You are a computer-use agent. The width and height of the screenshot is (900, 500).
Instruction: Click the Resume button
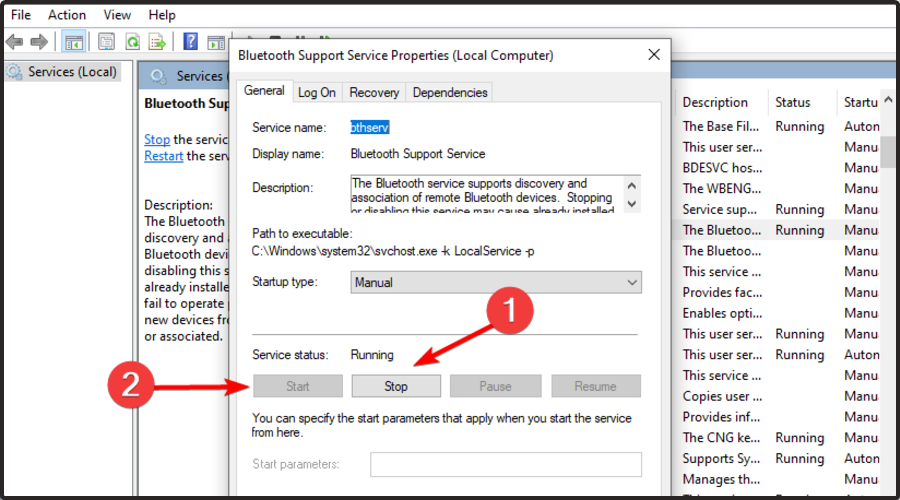click(596, 386)
